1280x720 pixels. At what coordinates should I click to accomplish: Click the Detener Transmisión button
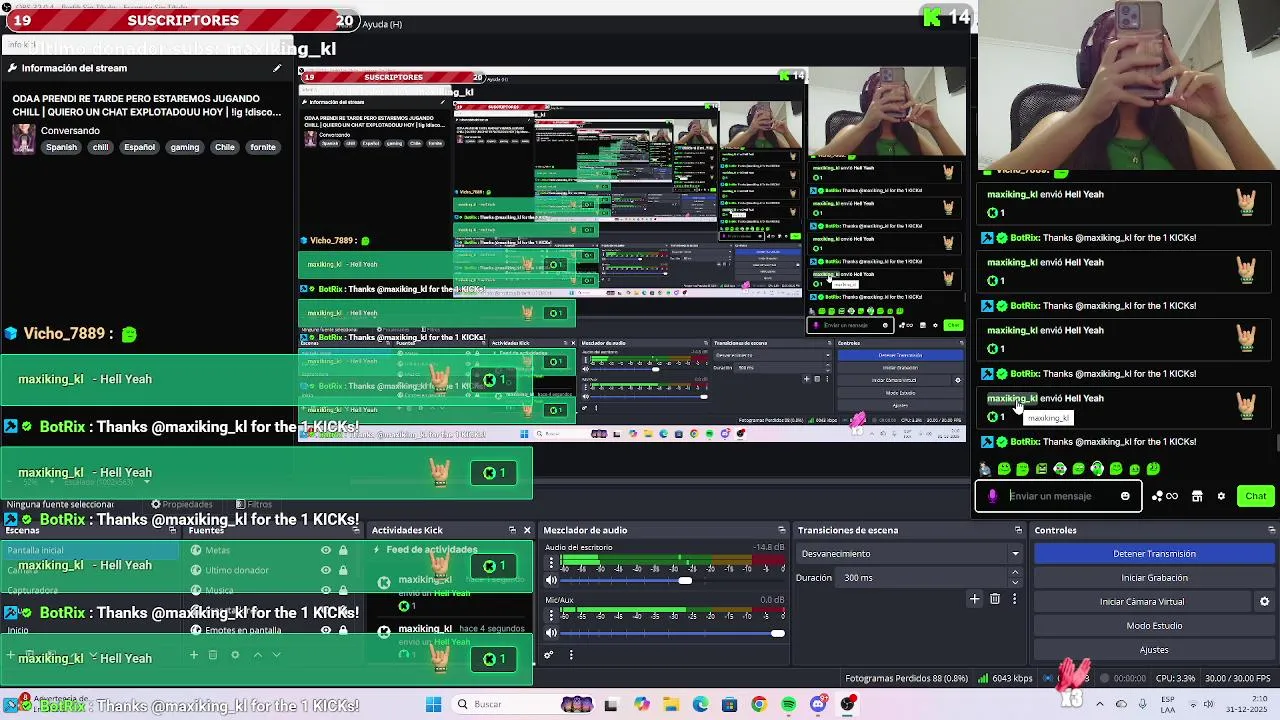1154,554
